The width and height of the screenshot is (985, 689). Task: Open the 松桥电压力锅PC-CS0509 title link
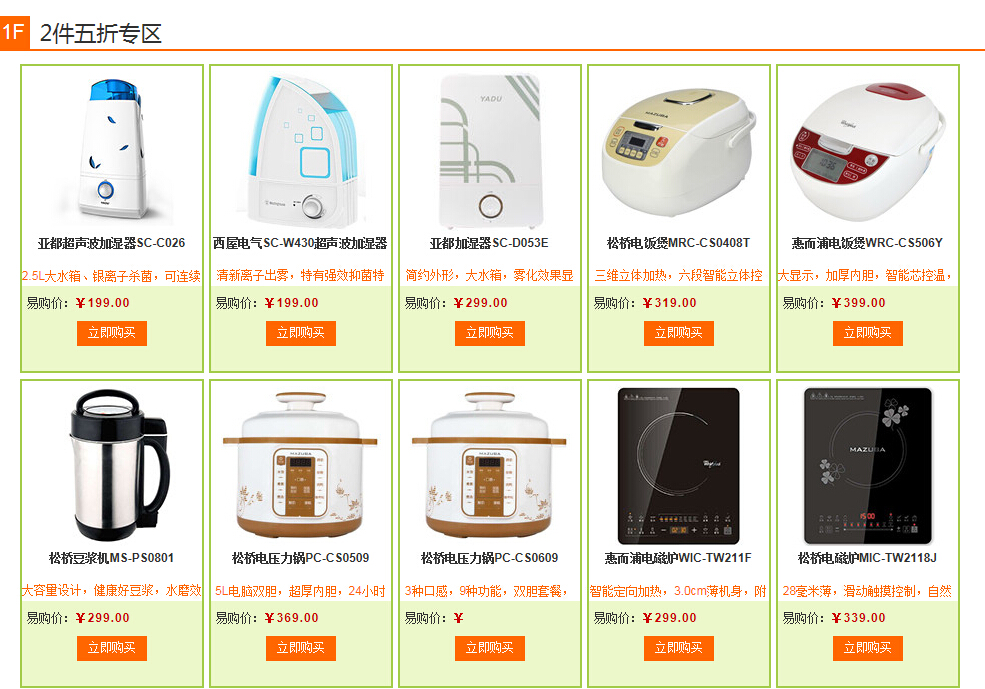pos(301,558)
